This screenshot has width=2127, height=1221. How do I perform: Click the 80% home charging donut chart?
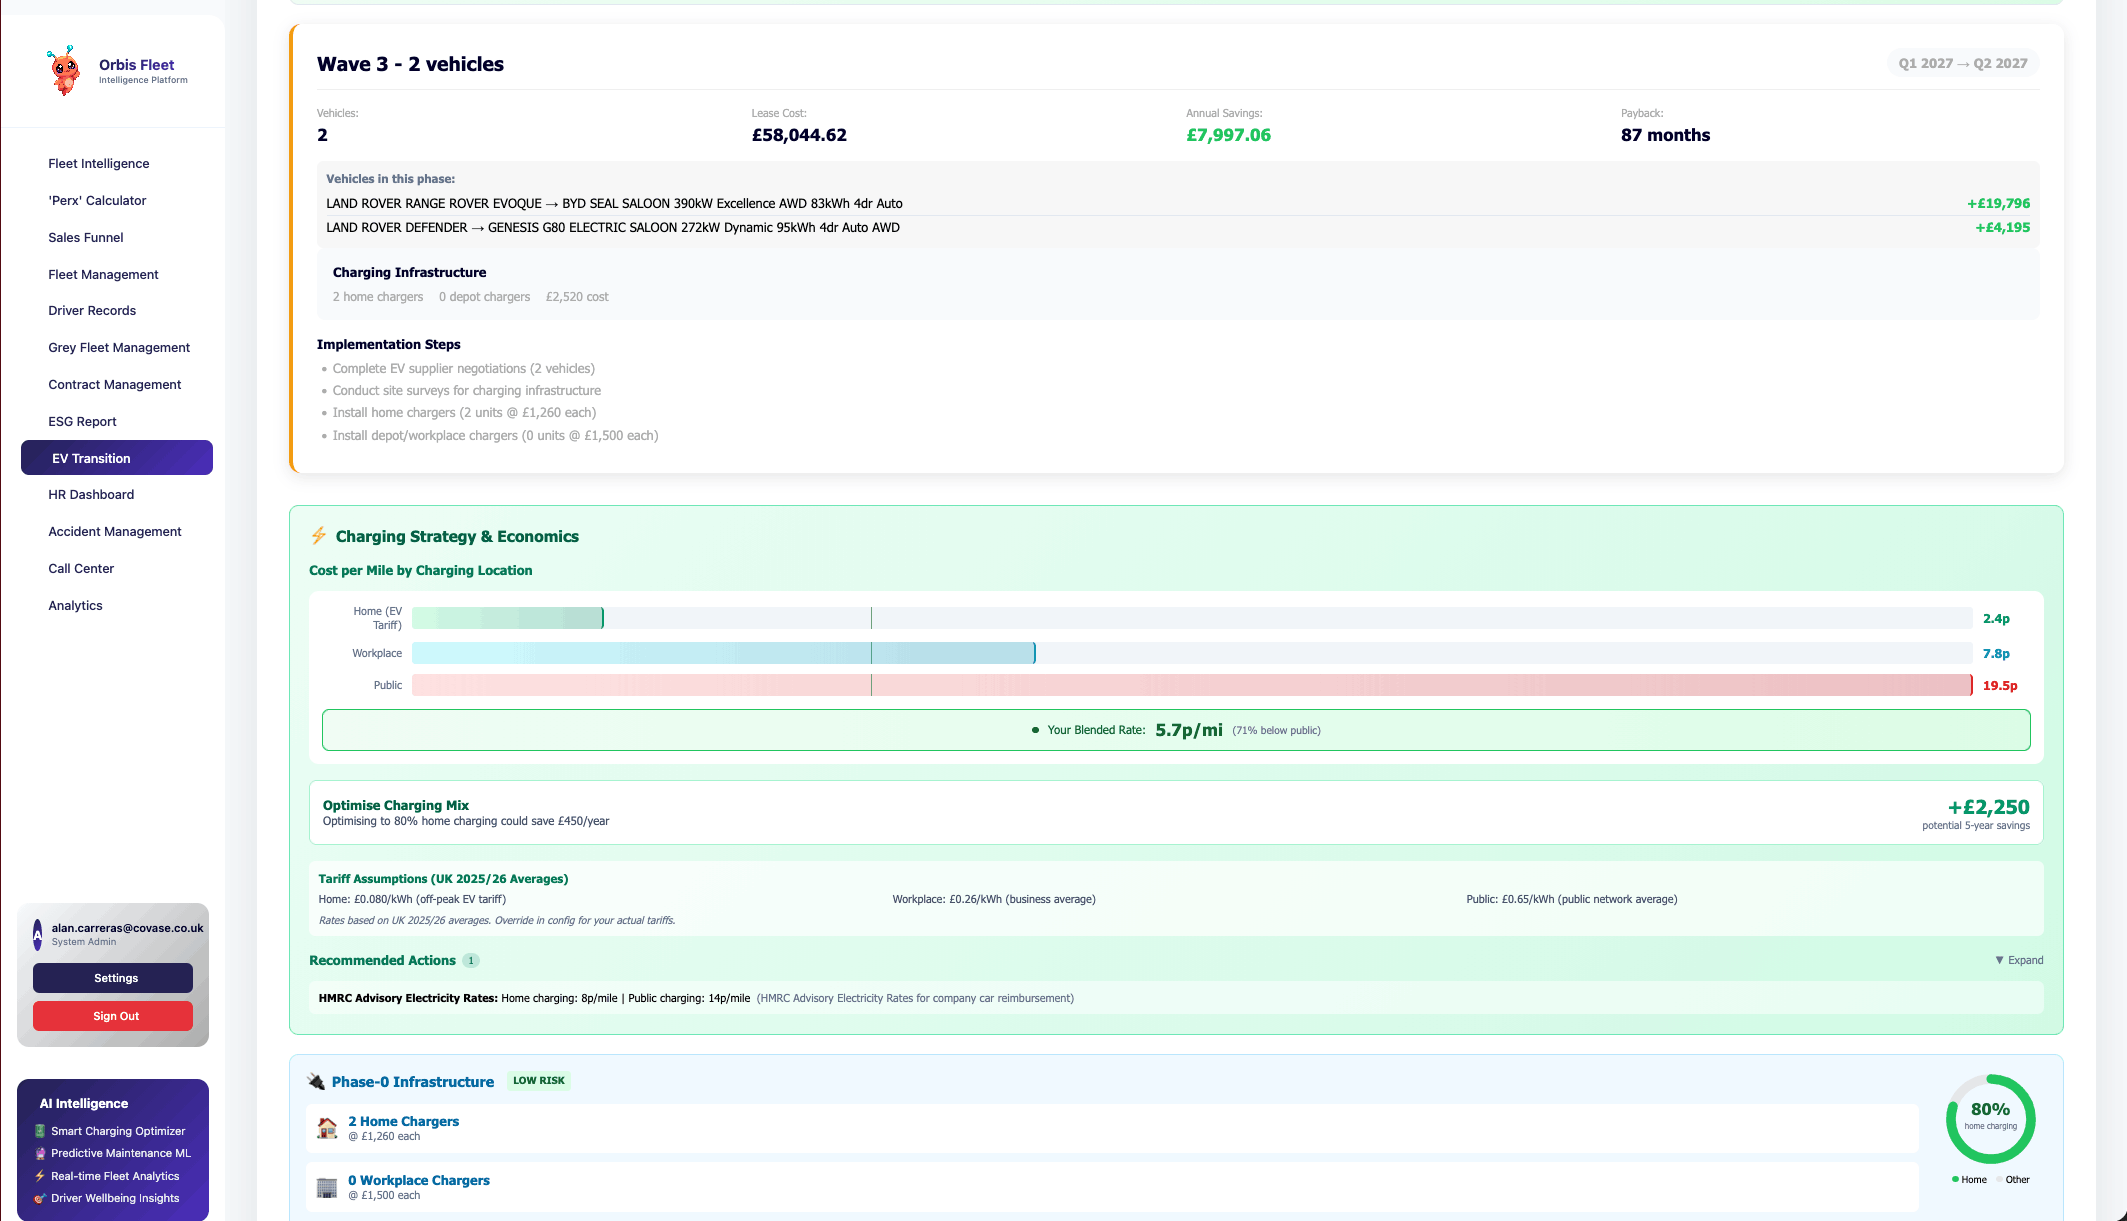1990,1118
